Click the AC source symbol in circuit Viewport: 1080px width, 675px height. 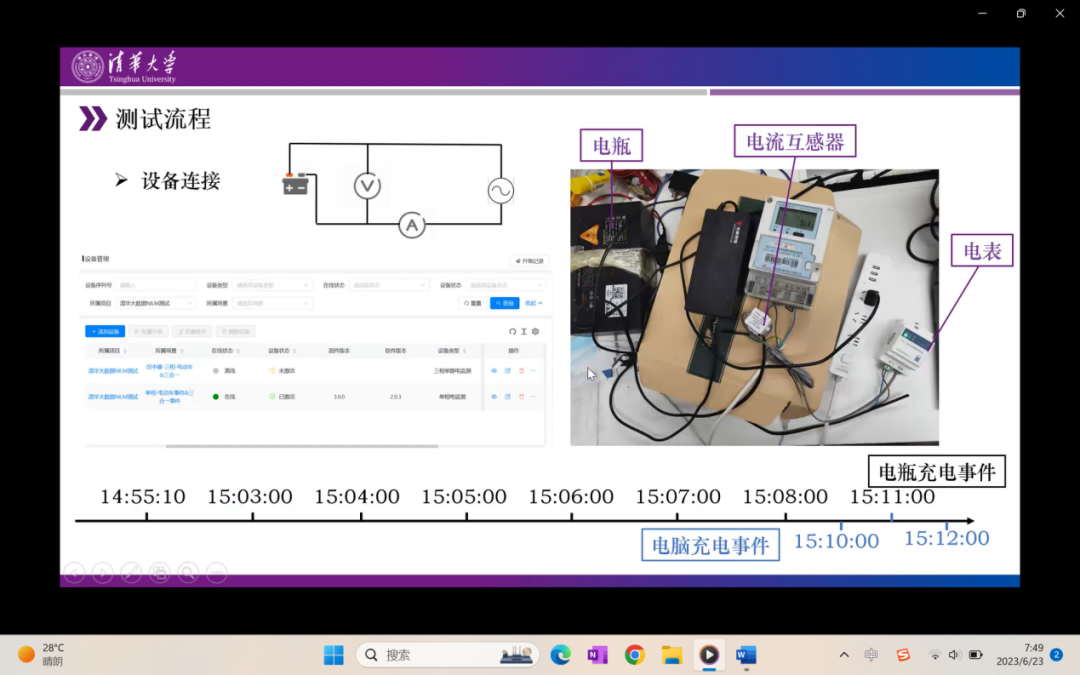coord(501,191)
